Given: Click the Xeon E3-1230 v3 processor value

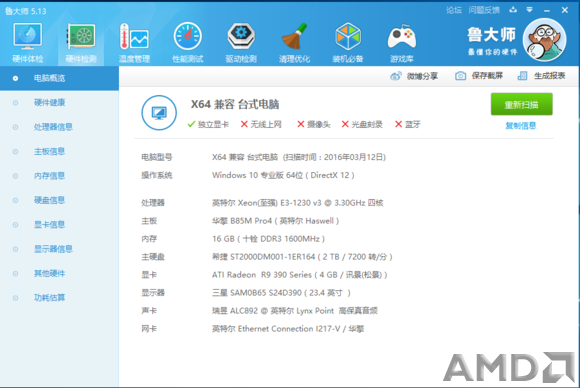Looking at the screenshot, I should pos(297,203).
